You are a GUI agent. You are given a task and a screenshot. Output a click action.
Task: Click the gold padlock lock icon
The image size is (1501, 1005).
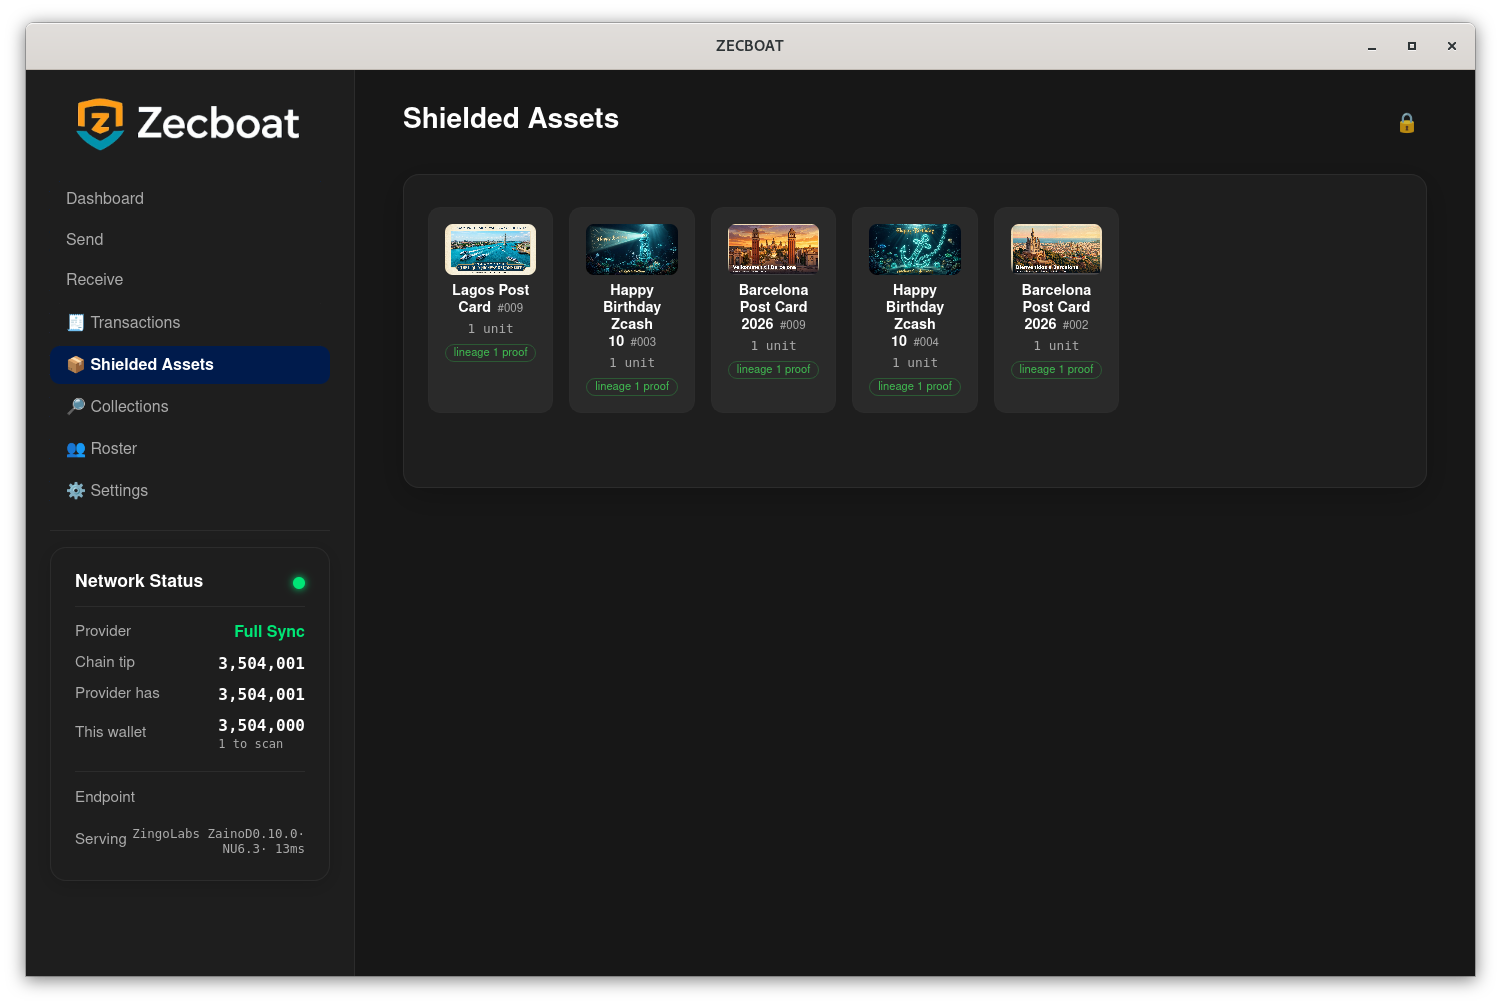(x=1406, y=123)
